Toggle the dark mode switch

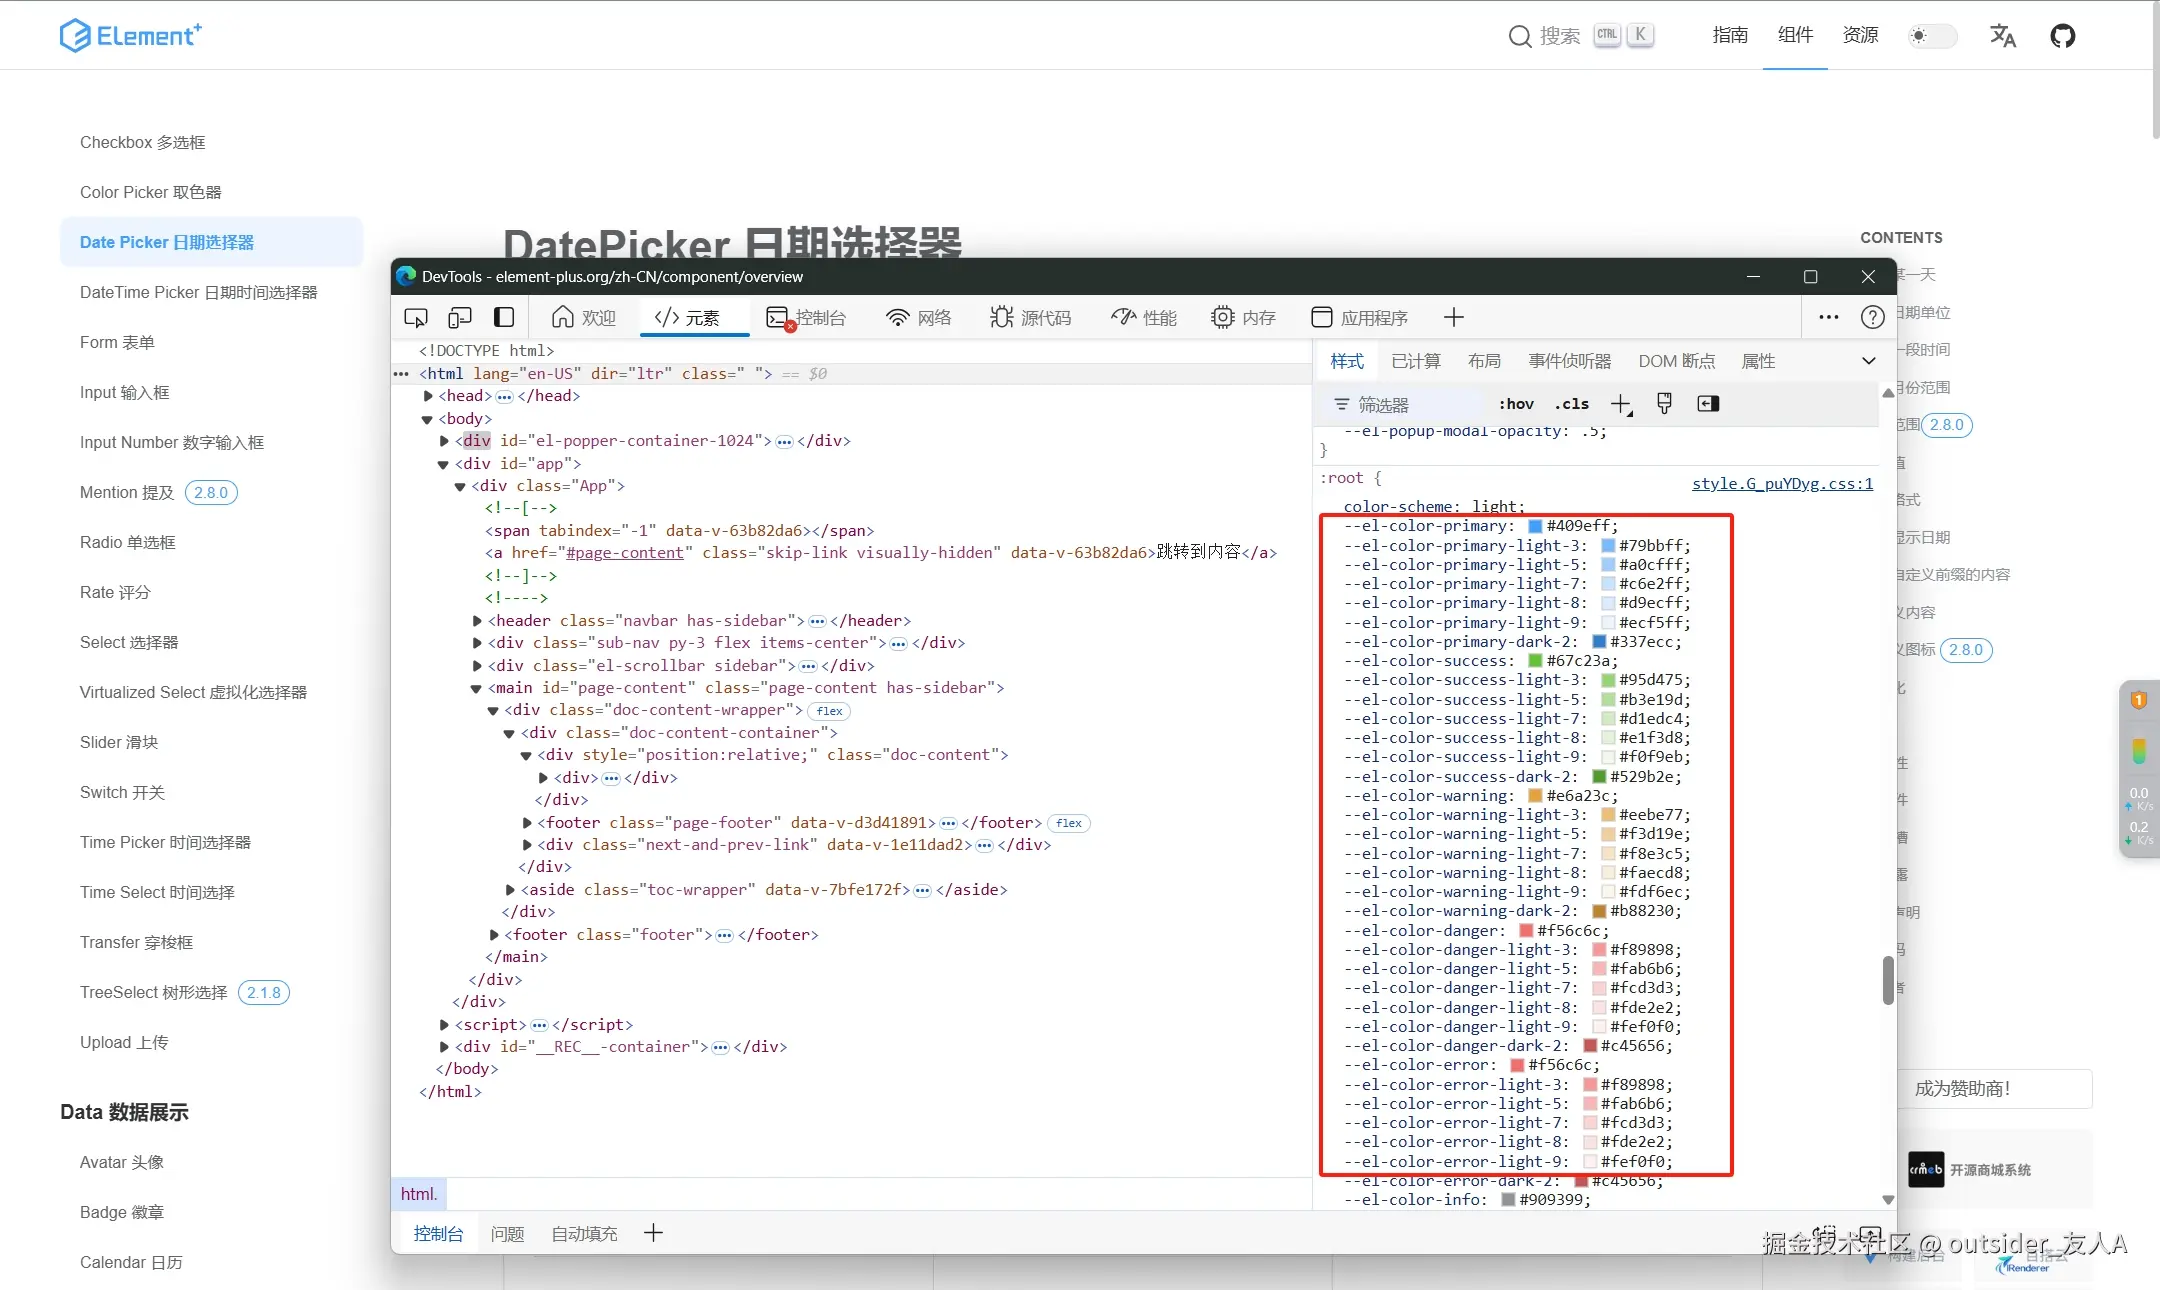coord(1931,36)
